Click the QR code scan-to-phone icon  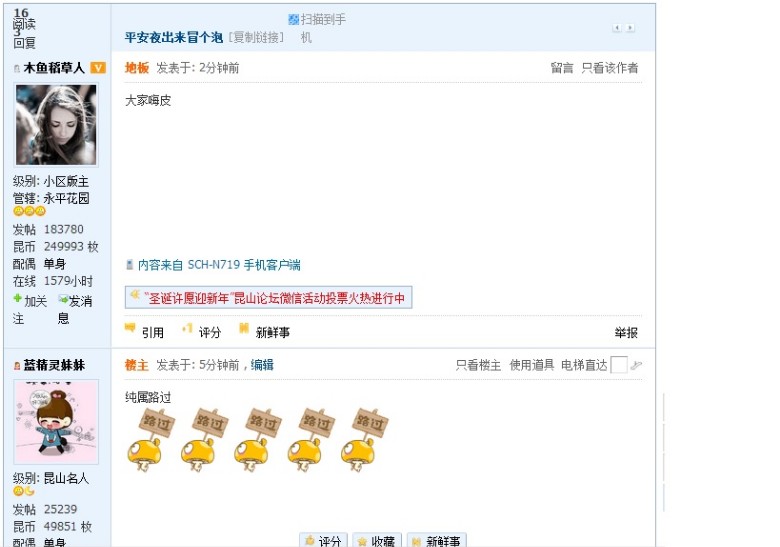point(293,19)
